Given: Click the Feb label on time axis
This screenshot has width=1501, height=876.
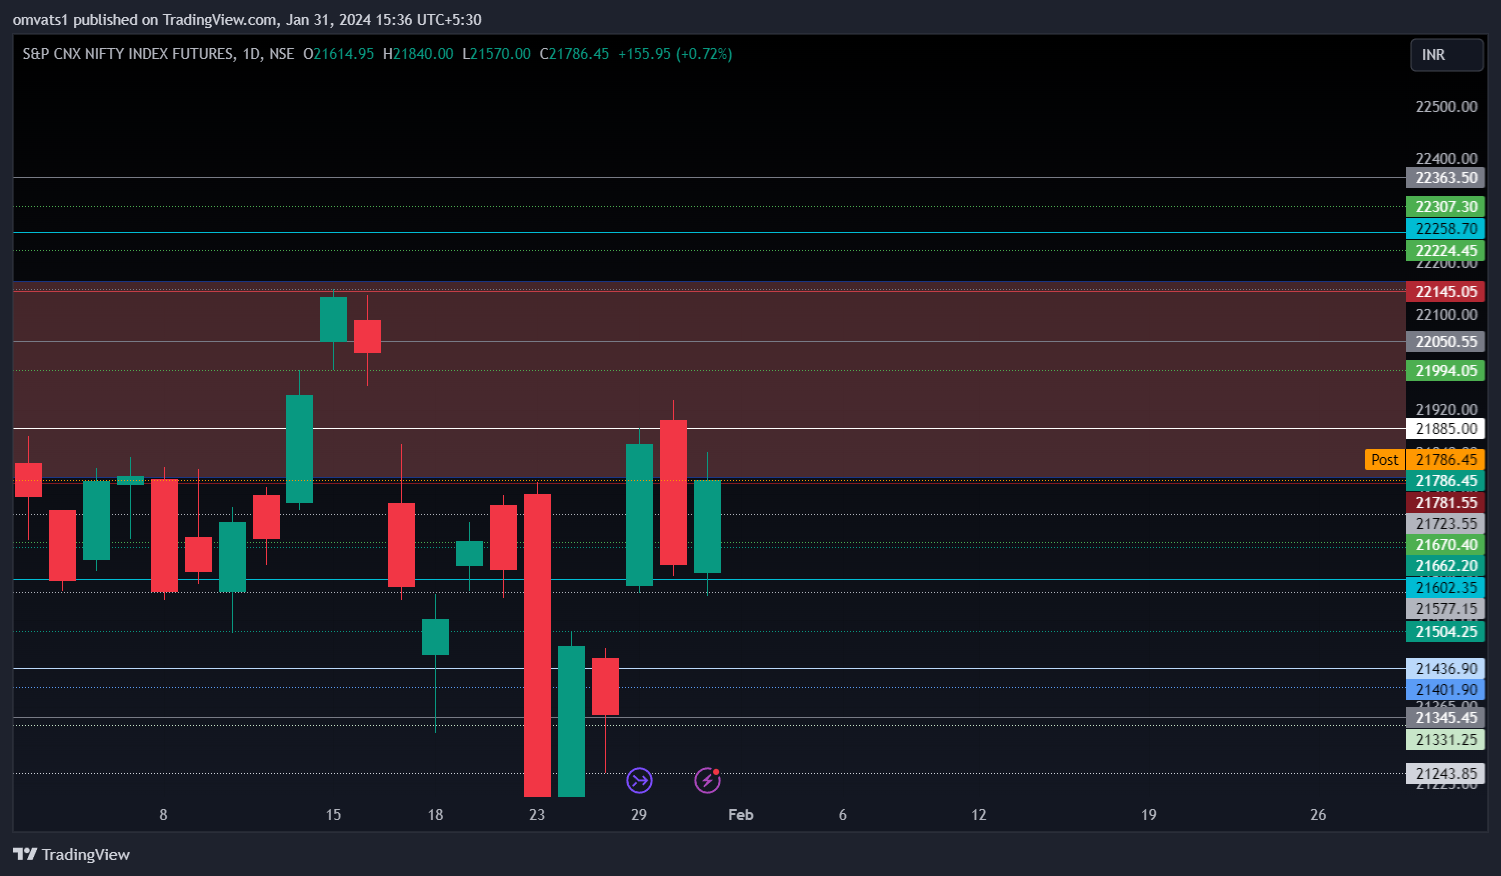Looking at the screenshot, I should tap(741, 815).
